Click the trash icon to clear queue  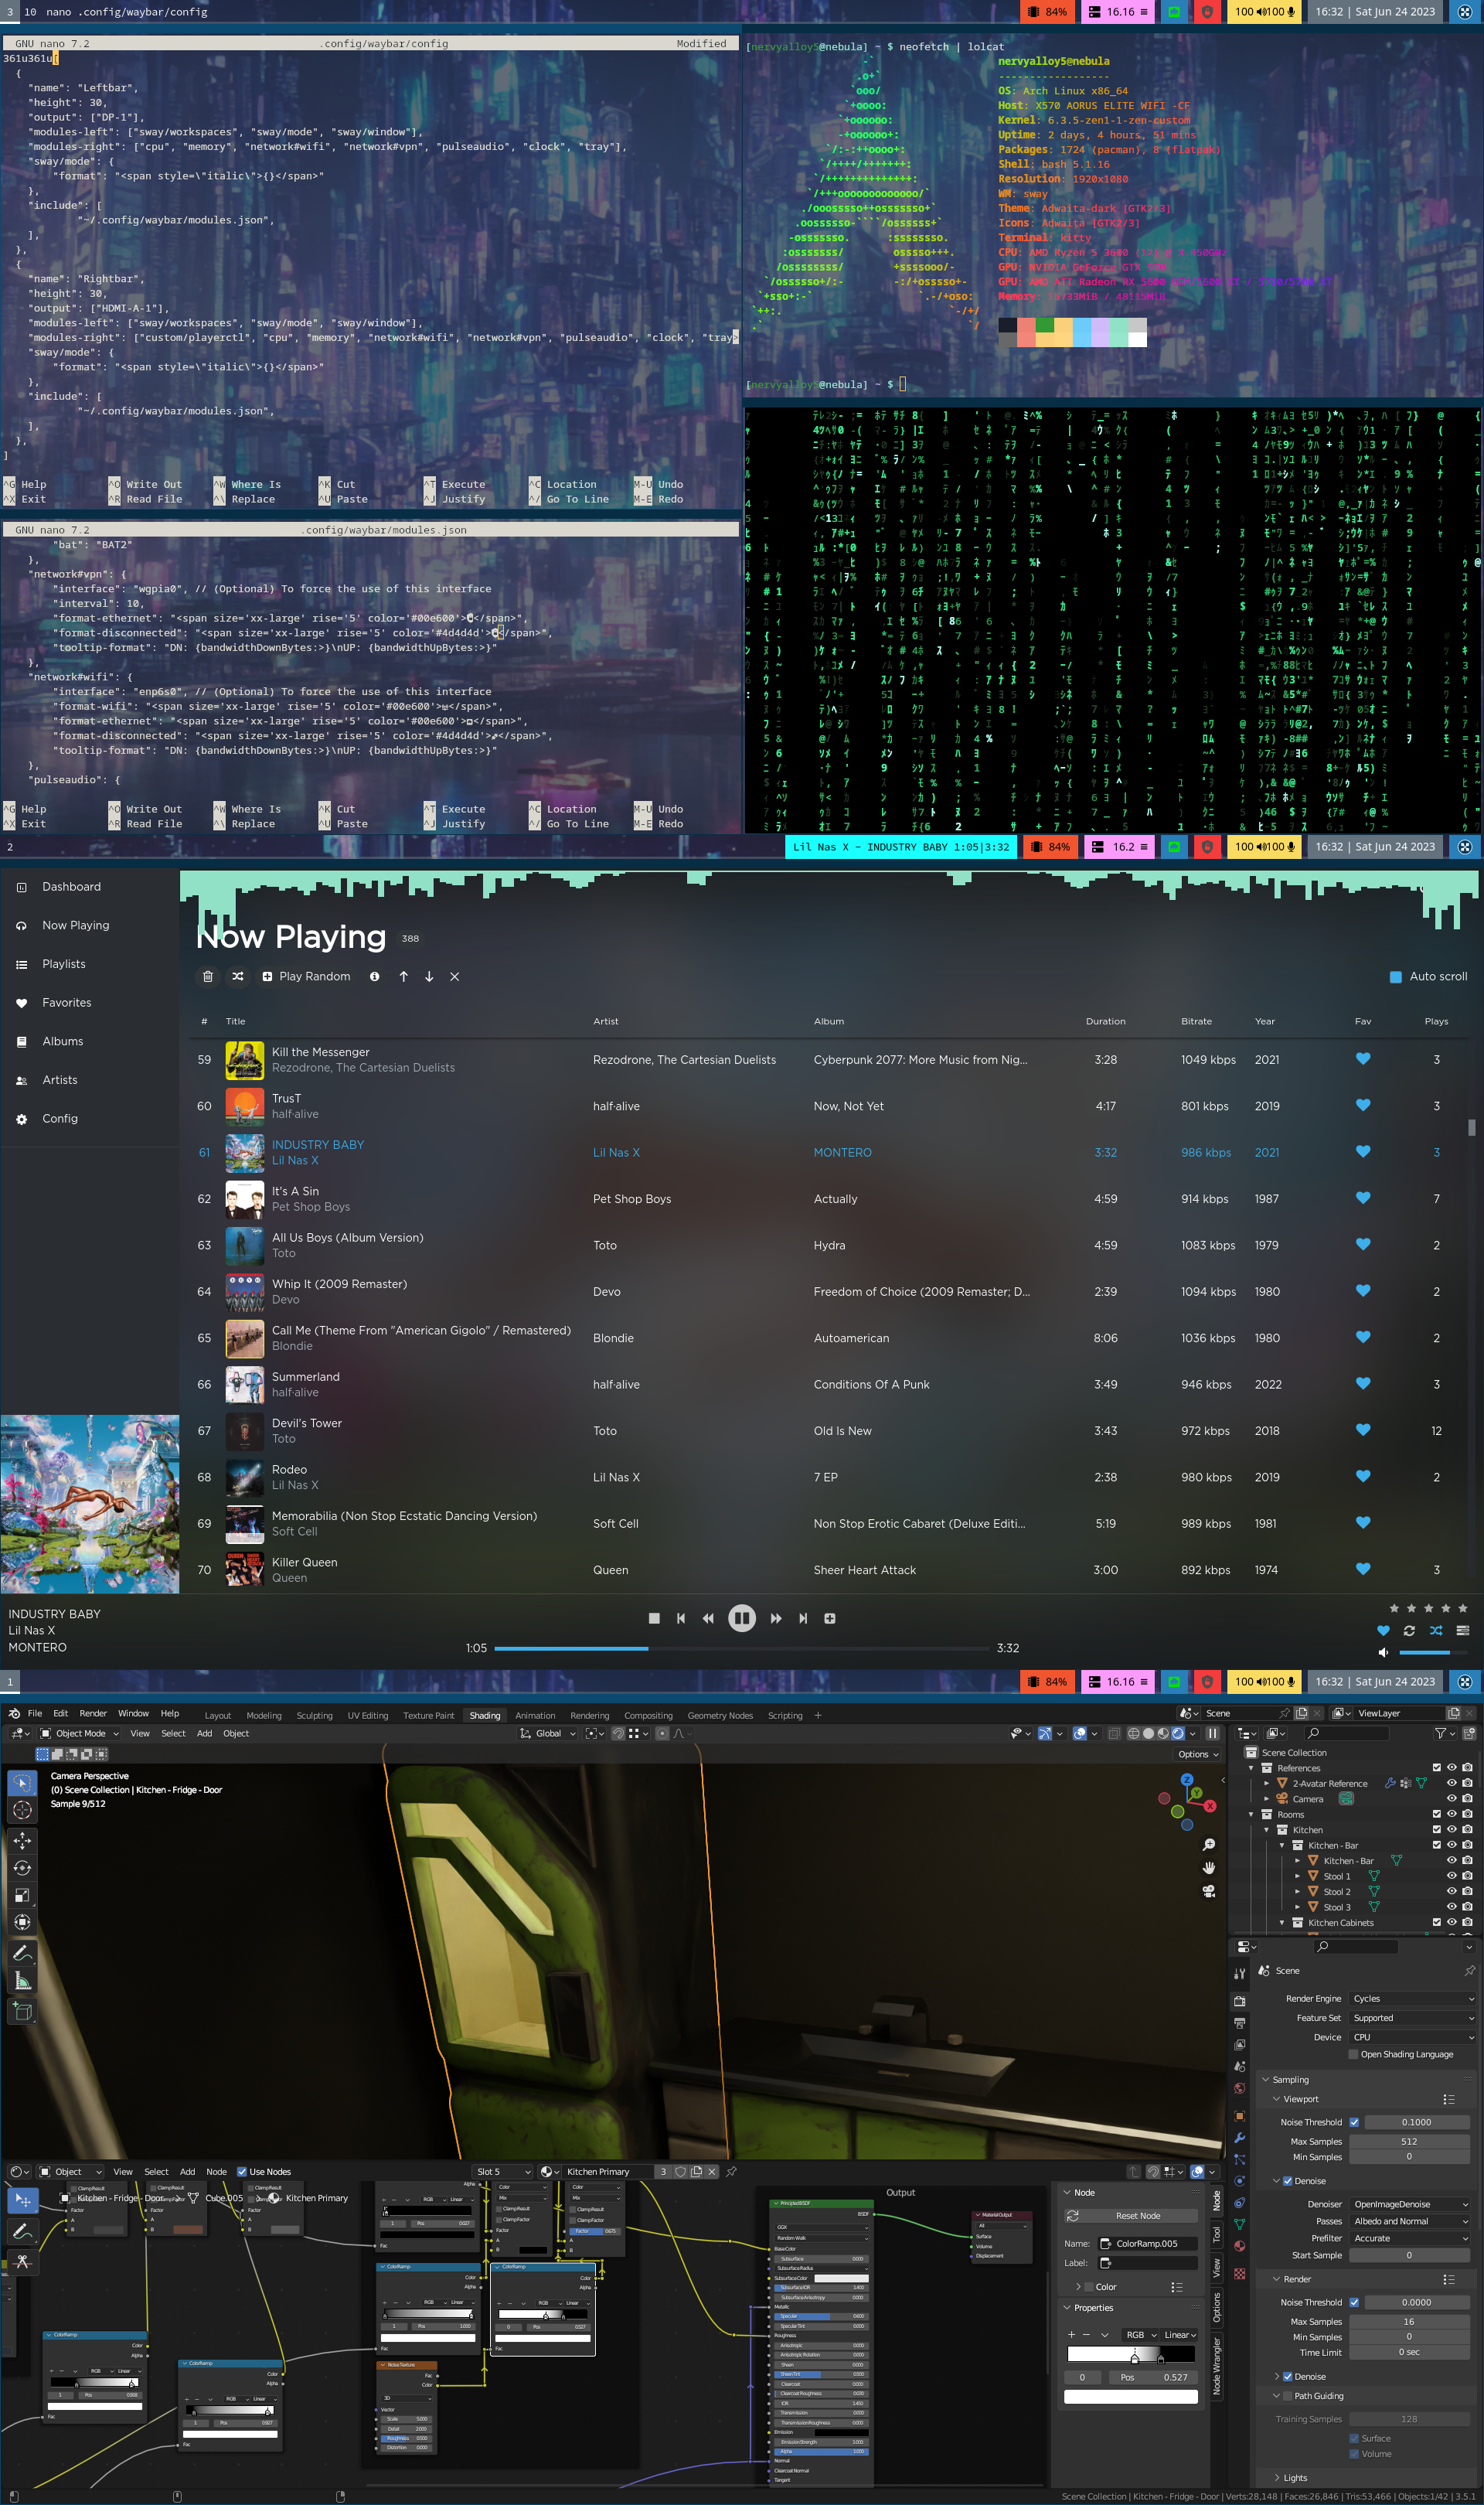pyautogui.click(x=208, y=976)
